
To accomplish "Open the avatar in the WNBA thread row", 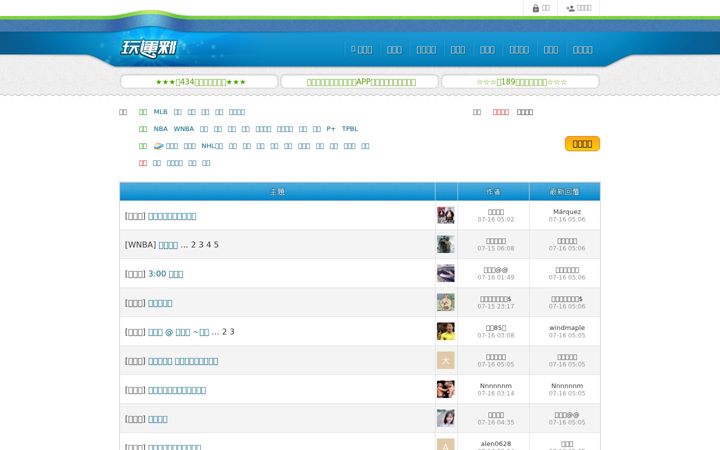I will [445, 244].
